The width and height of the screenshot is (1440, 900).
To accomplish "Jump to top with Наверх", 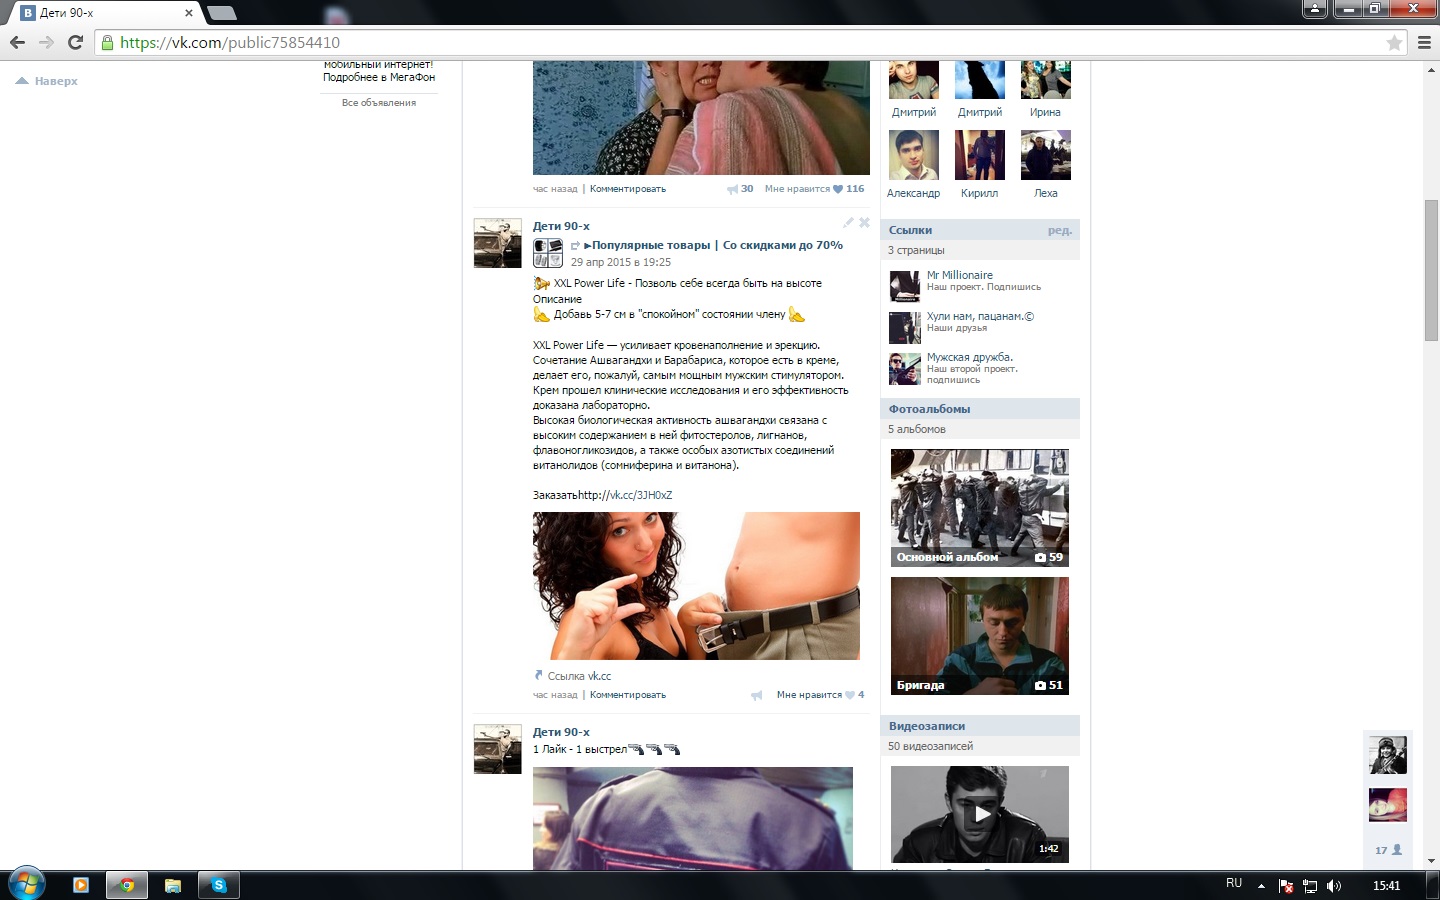I will click(47, 81).
